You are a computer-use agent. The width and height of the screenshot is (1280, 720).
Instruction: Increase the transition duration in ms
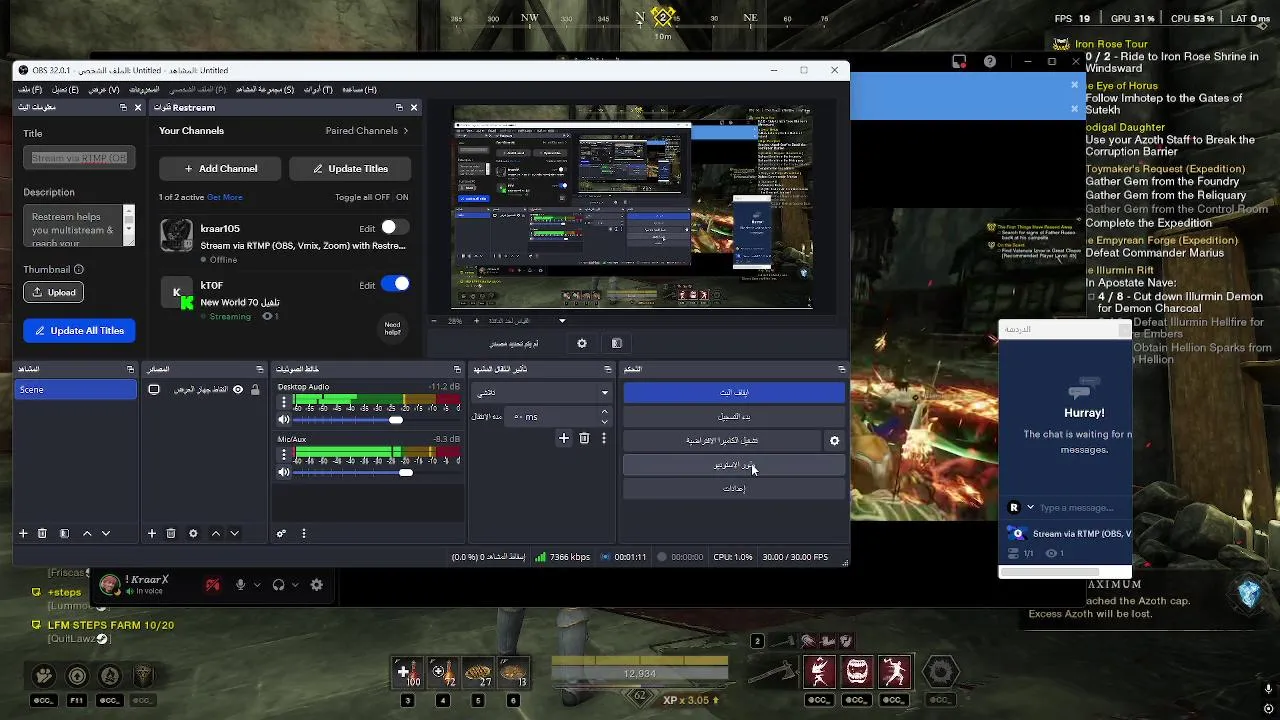(604, 412)
